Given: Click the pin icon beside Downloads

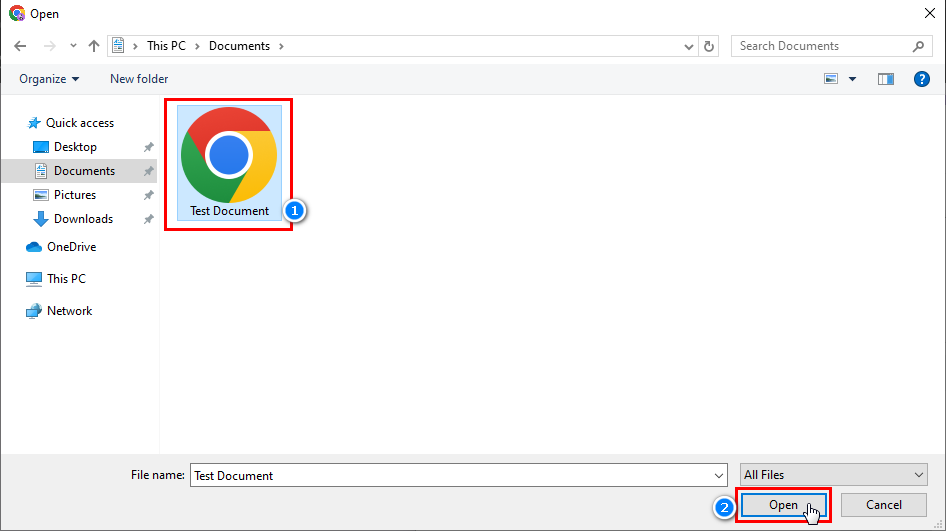Looking at the screenshot, I should (148, 220).
